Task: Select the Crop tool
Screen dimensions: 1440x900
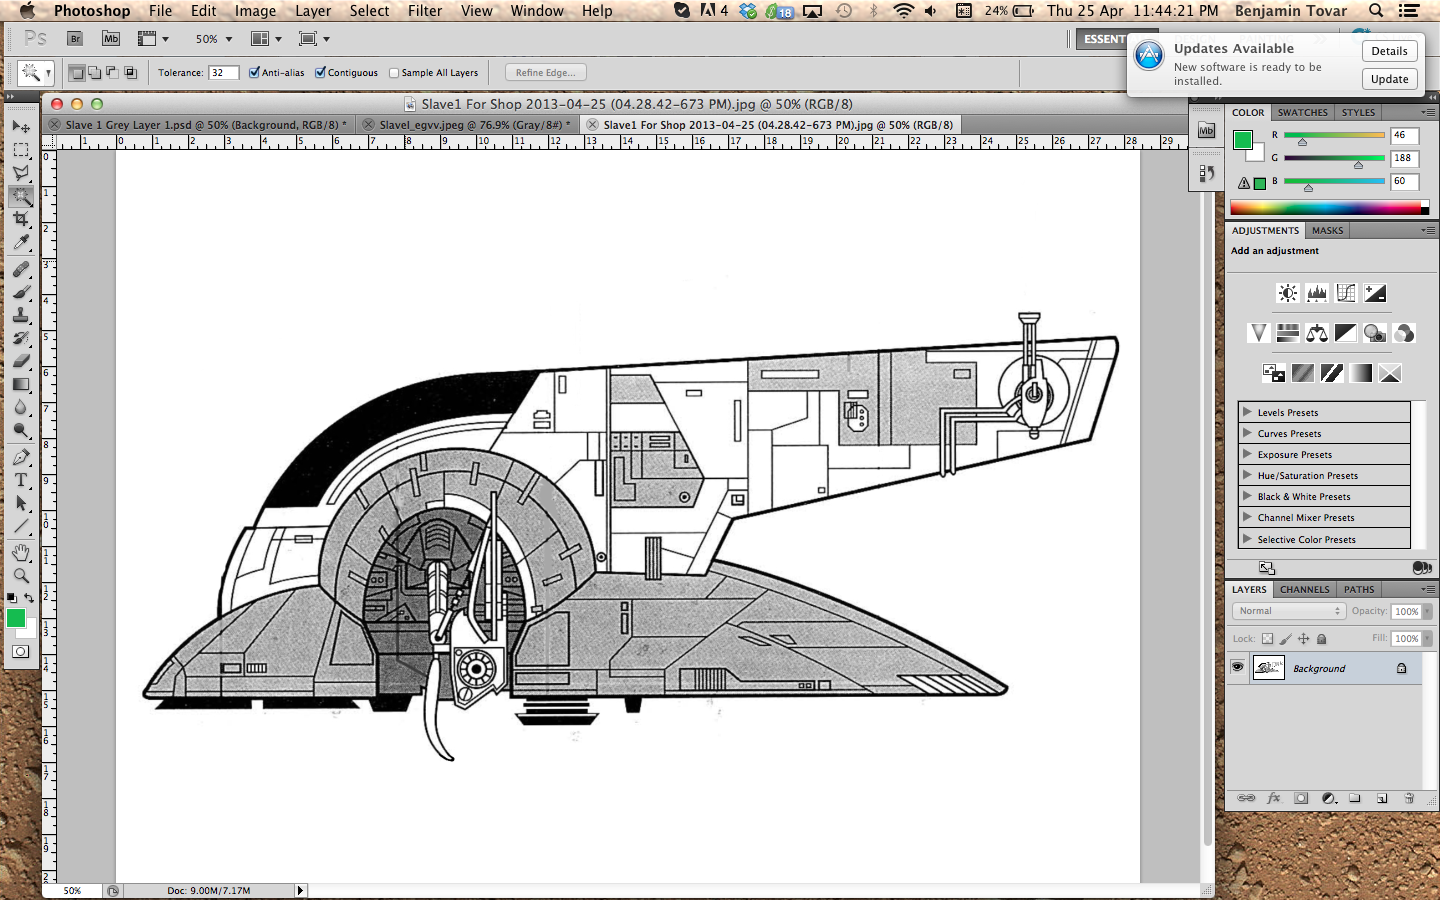Action: click(20, 219)
